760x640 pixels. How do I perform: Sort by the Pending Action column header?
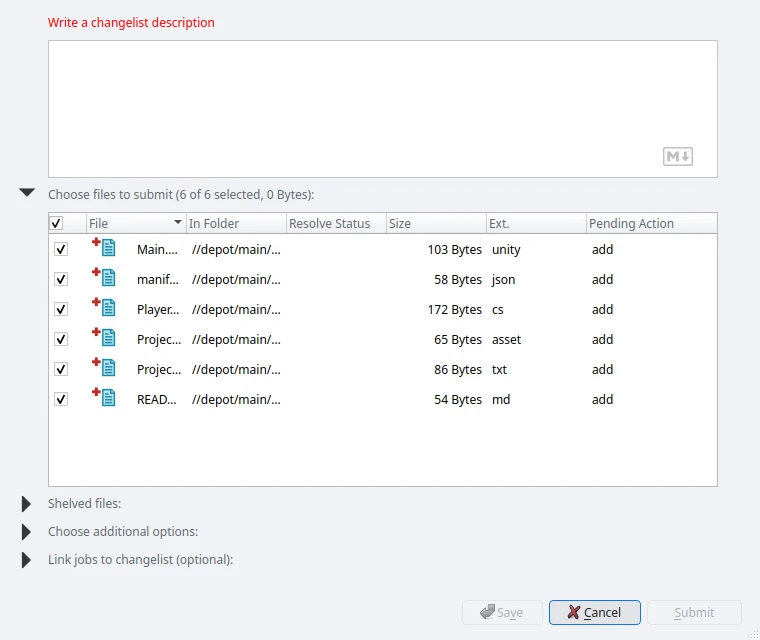pos(651,224)
